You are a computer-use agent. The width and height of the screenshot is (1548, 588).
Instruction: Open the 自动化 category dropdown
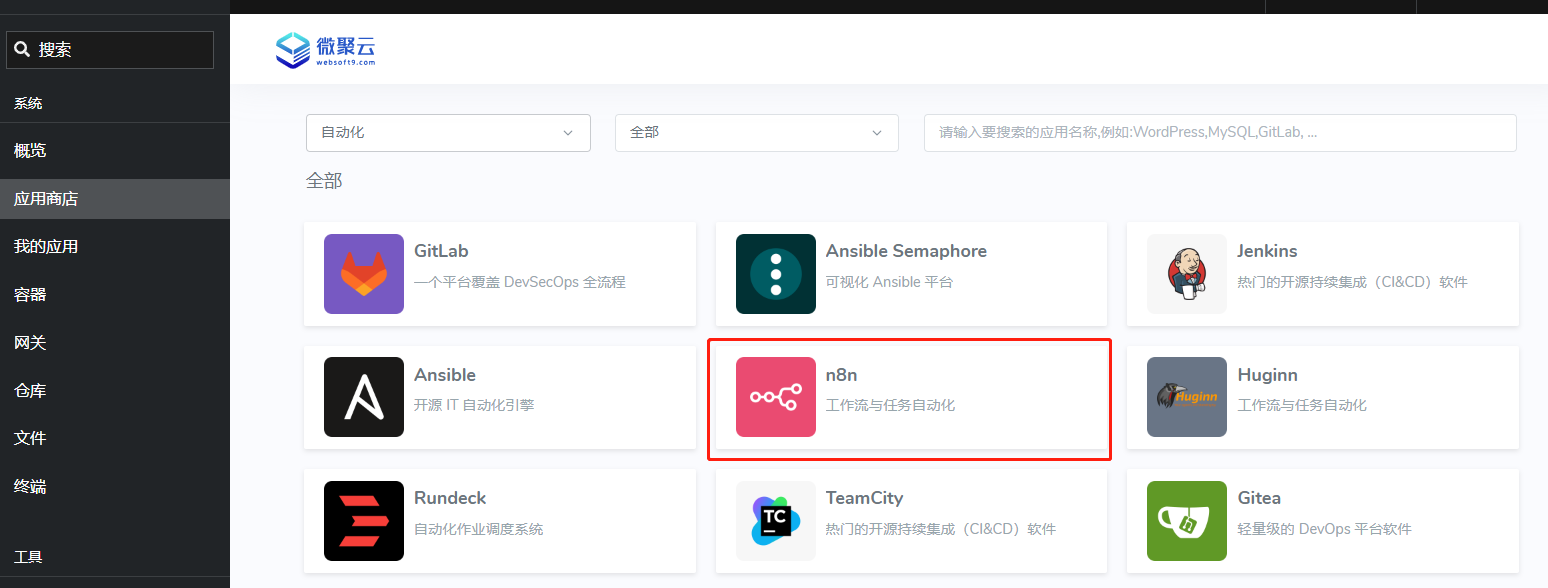pyautogui.click(x=448, y=132)
